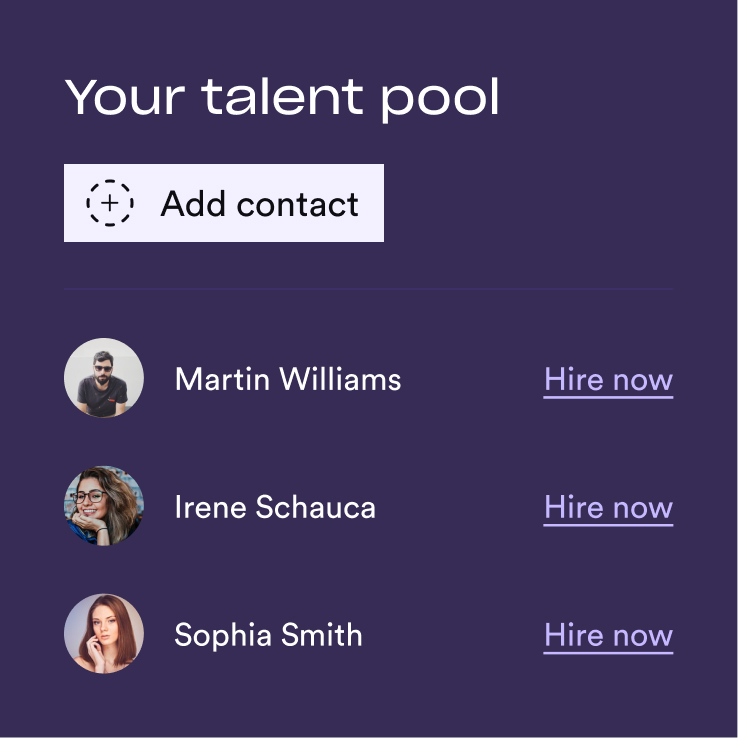Viewport: 738px width, 738px height.
Task: Click Irene Schauca's avatar picture
Action: click(104, 506)
